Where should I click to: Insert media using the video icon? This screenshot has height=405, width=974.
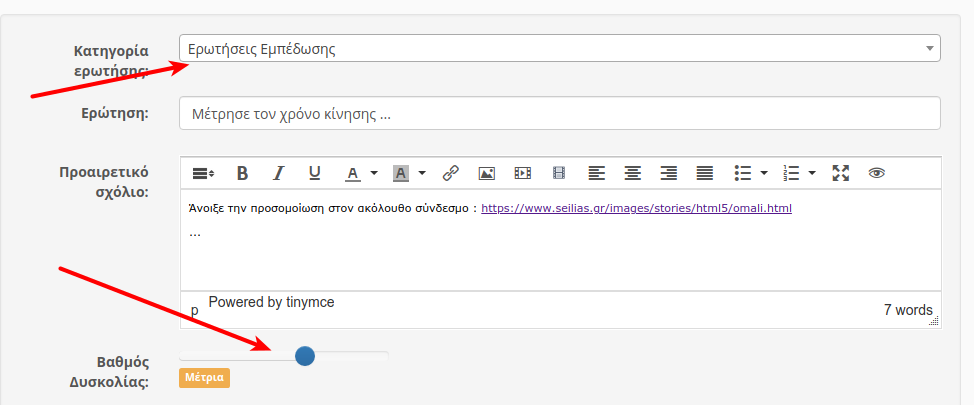click(522, 173)
